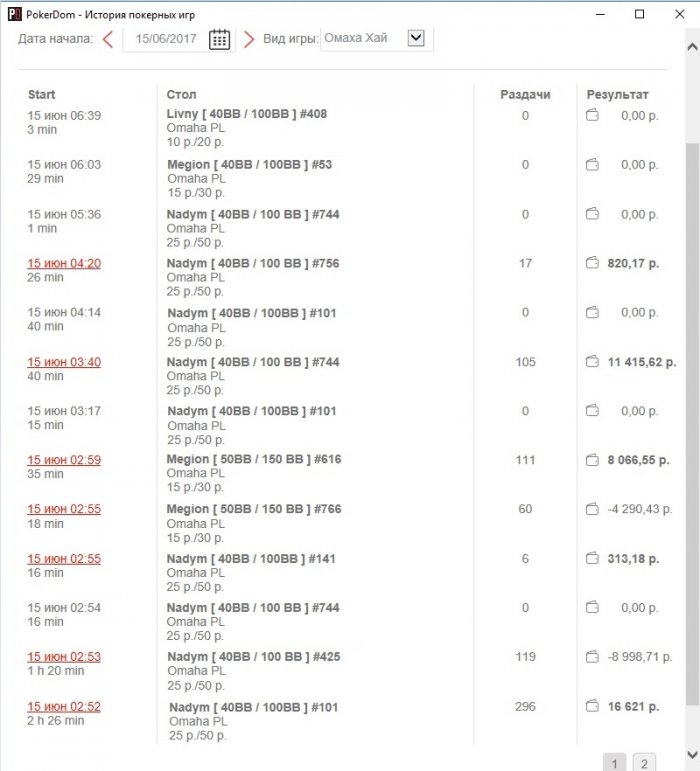
Task: Click wallet icon beside -4 290,43 р. result
Action: pyautogui.click(x=592, y=509)
